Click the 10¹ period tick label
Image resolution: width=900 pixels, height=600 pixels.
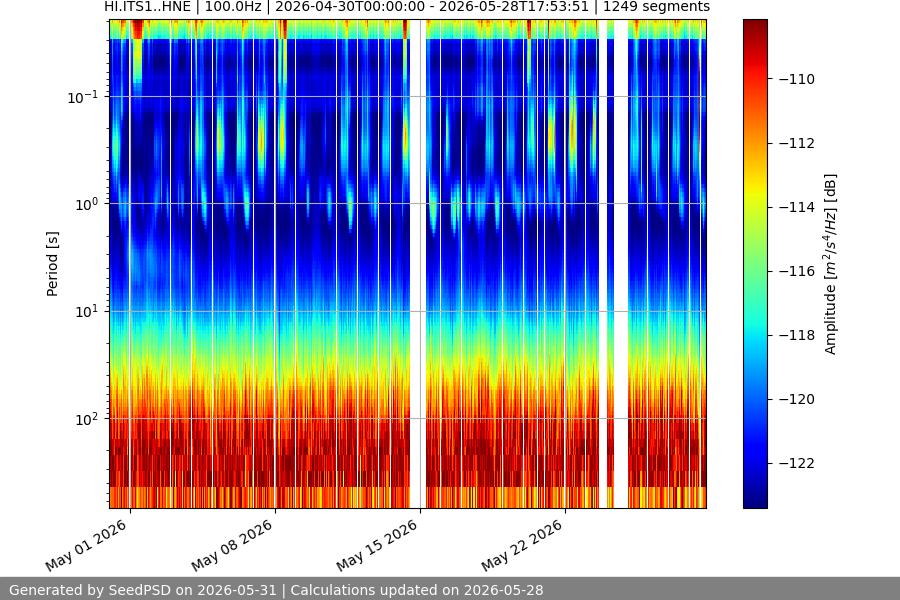(86, 312)
